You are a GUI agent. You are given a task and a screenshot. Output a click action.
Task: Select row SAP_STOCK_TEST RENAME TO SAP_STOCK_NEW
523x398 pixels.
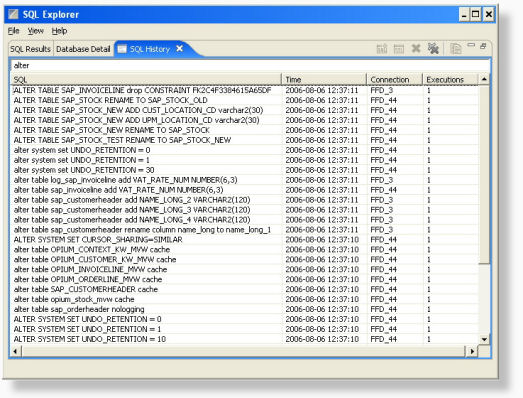coord(245,140)
